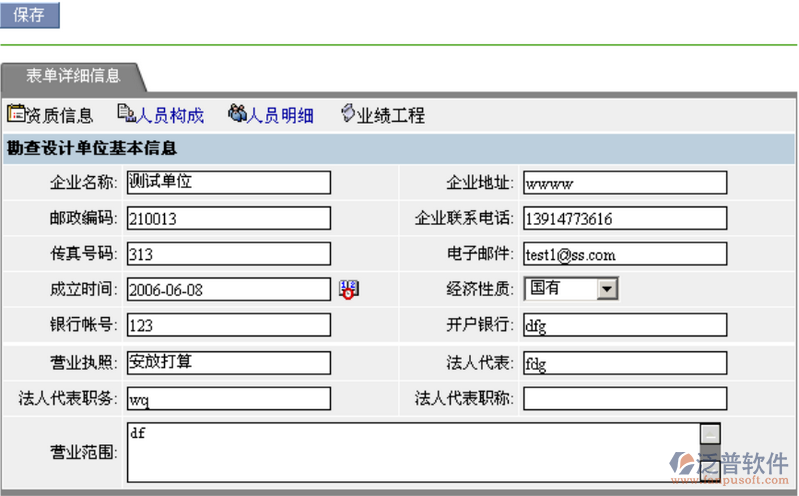The image size is (799, 496).
Task: Click the 保存 save button
Action: coord(30,15)
